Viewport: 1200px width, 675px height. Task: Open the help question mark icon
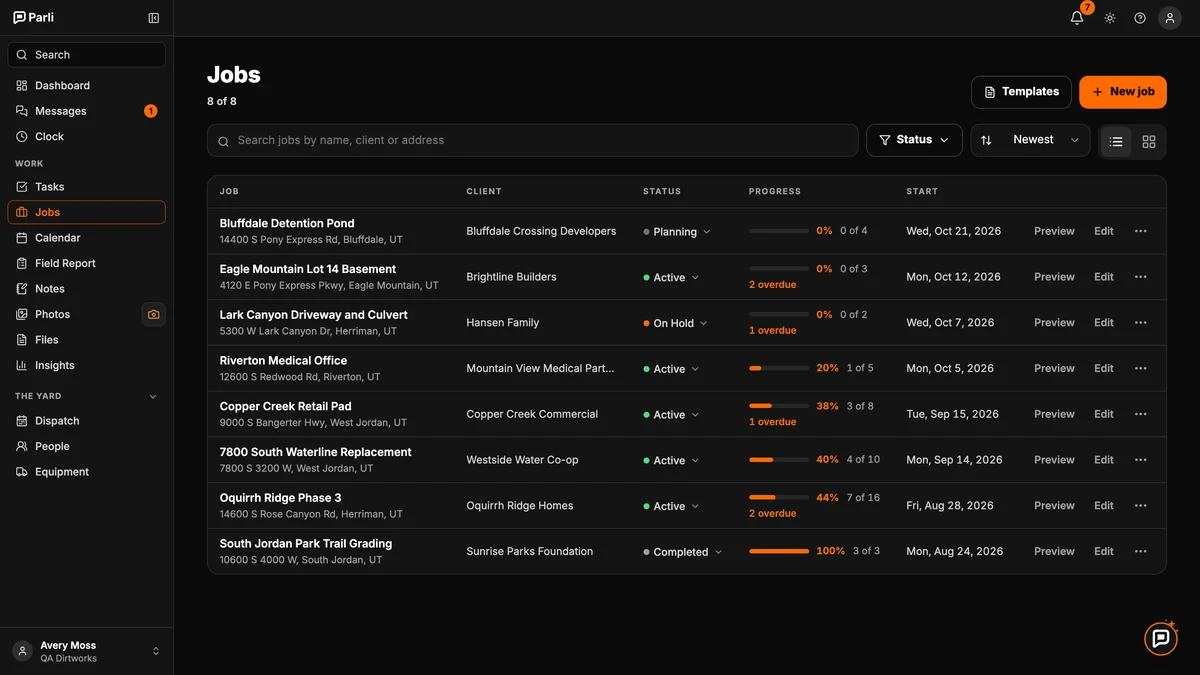(x=1140, y=18)
